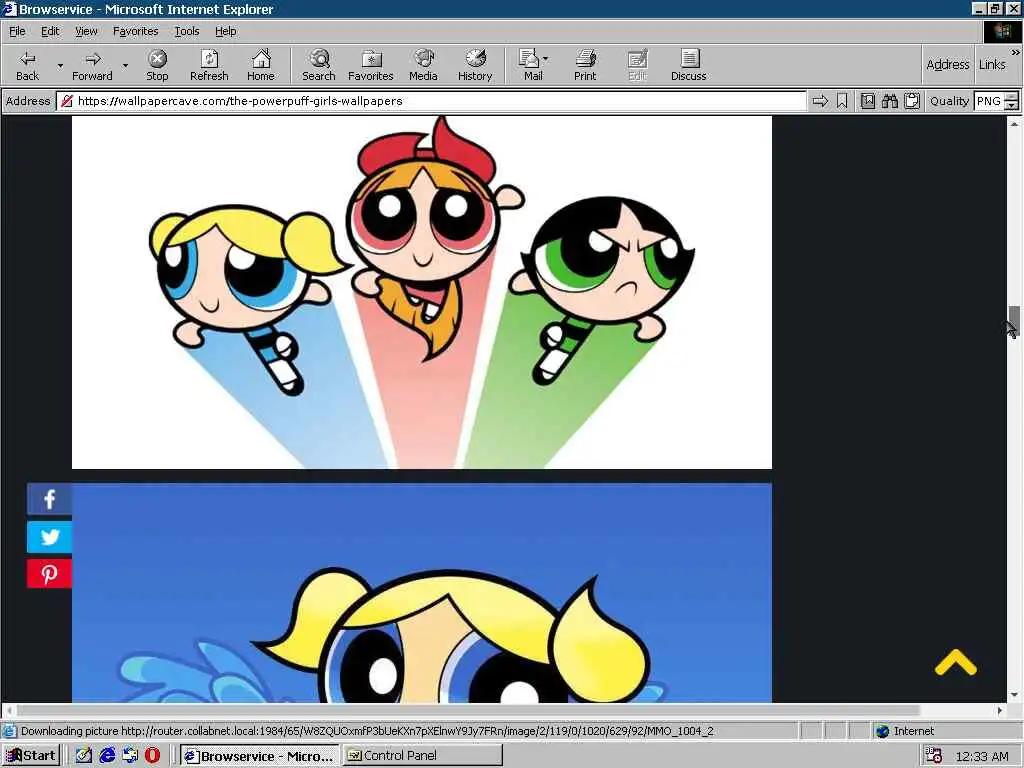Screen dimensions: 1024x768
Task: Increase Quality using the spinner up arrow
Action: click(x=1012, y=97)
